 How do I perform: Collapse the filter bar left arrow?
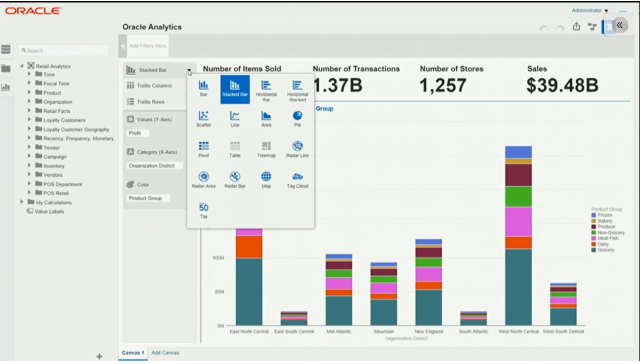[123, 46]
